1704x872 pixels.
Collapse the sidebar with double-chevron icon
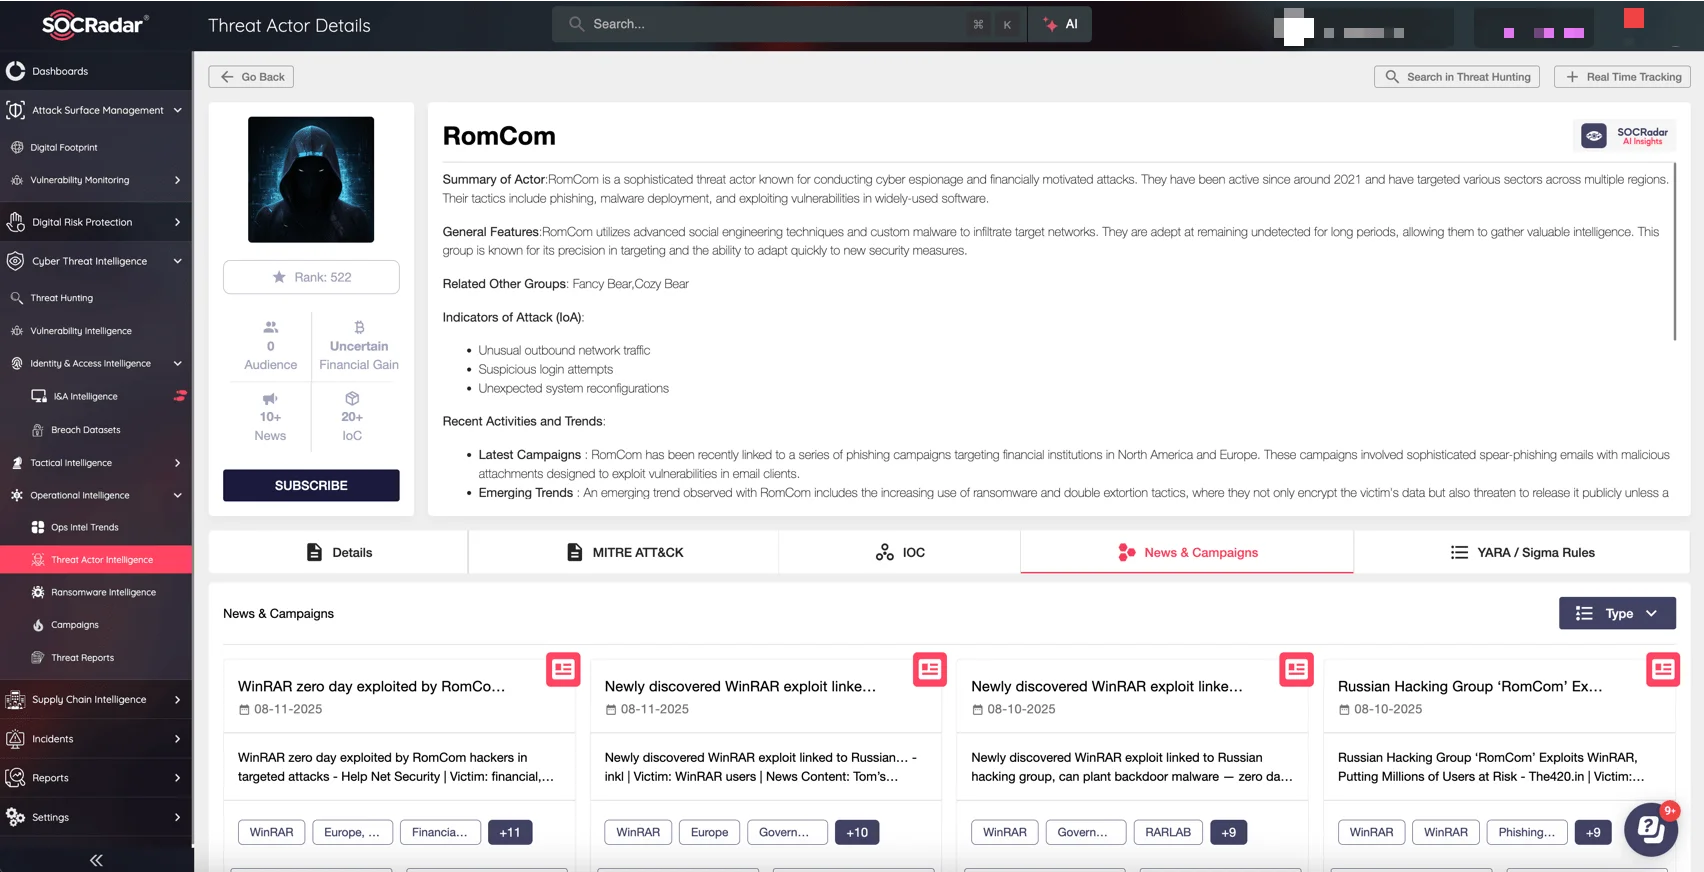coord(96,860)
